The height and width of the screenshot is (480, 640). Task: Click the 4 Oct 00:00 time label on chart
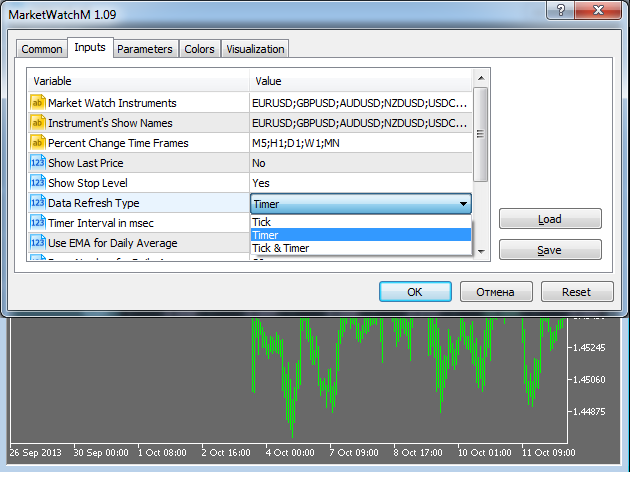pos(290,453)
